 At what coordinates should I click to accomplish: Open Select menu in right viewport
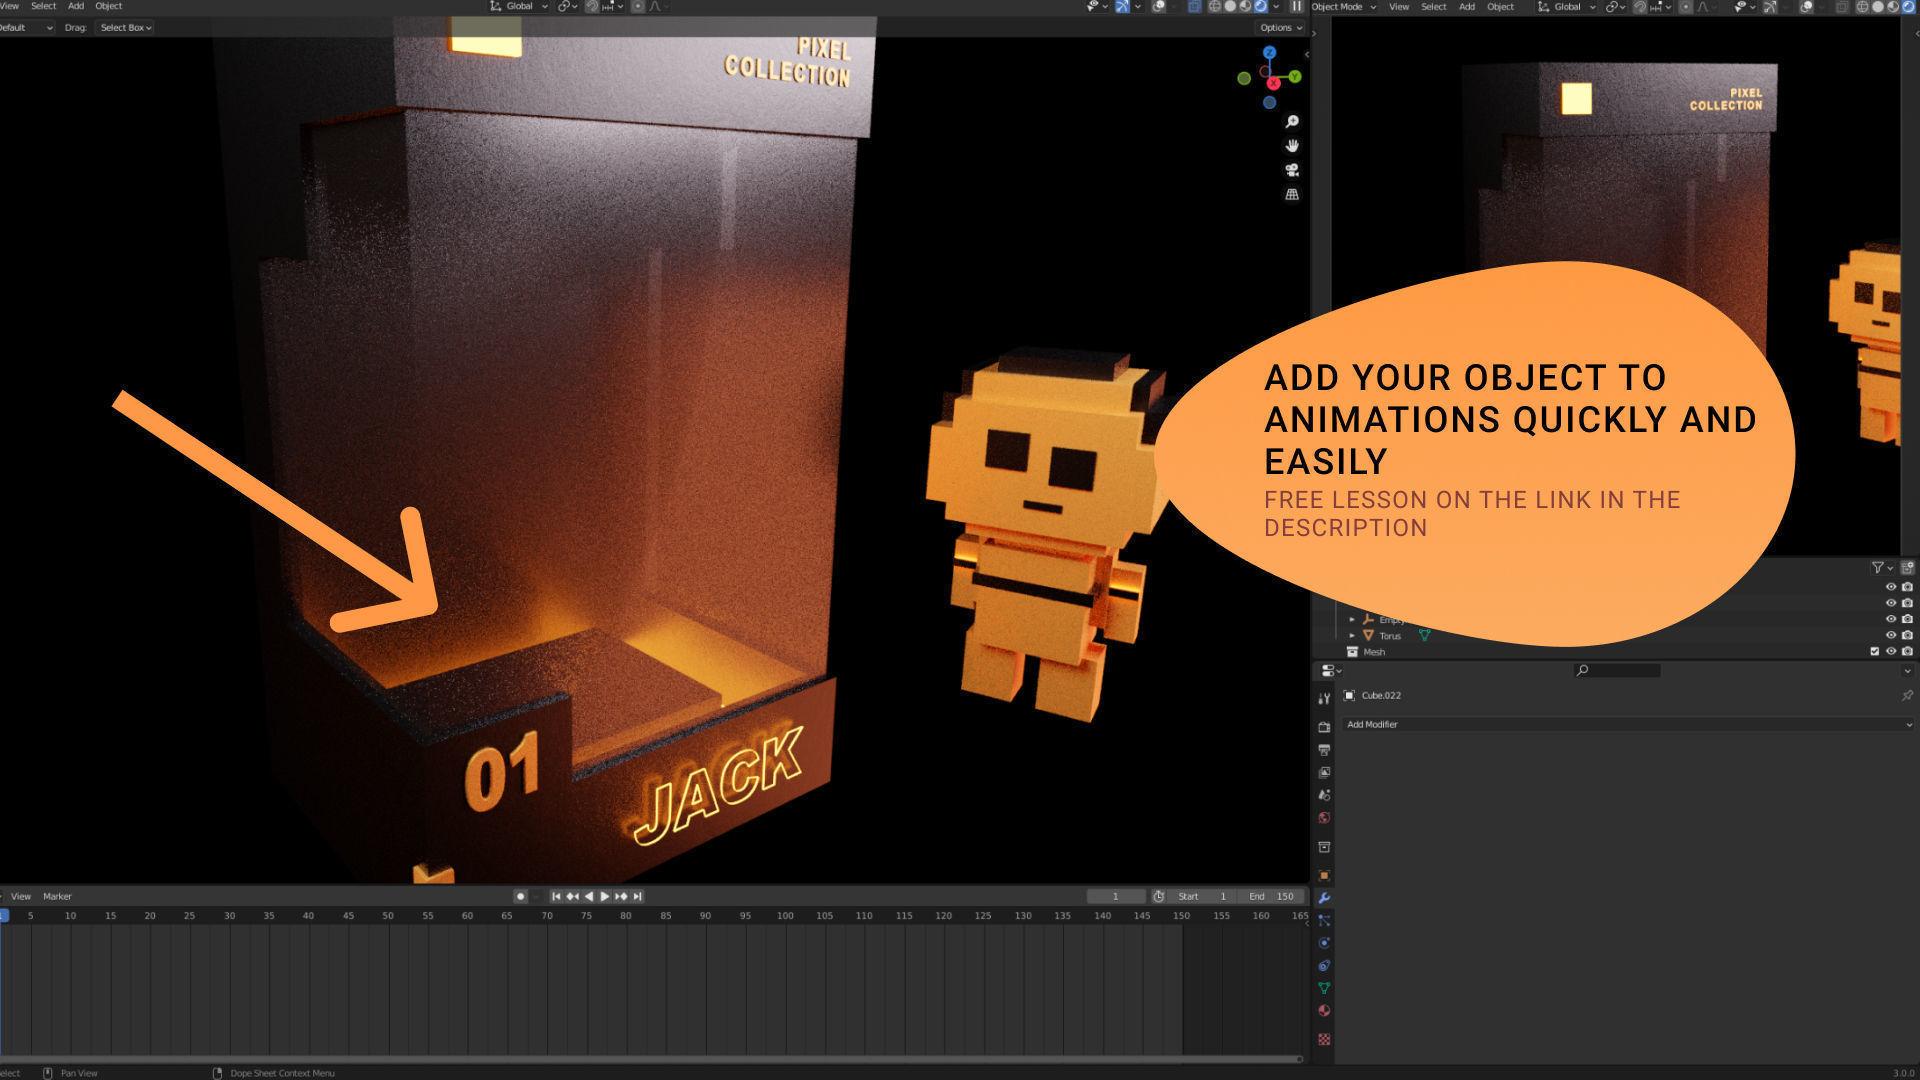click(x=1433, y=6)
